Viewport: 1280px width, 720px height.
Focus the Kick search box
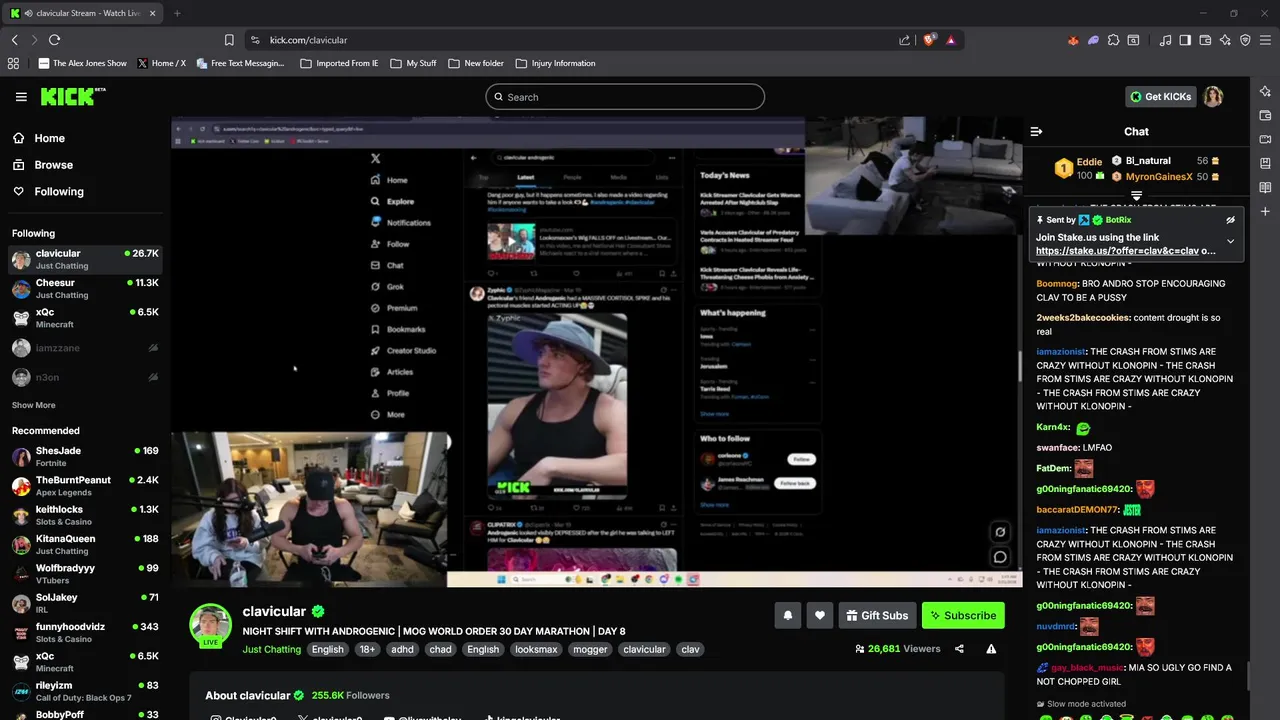(625, 97)
